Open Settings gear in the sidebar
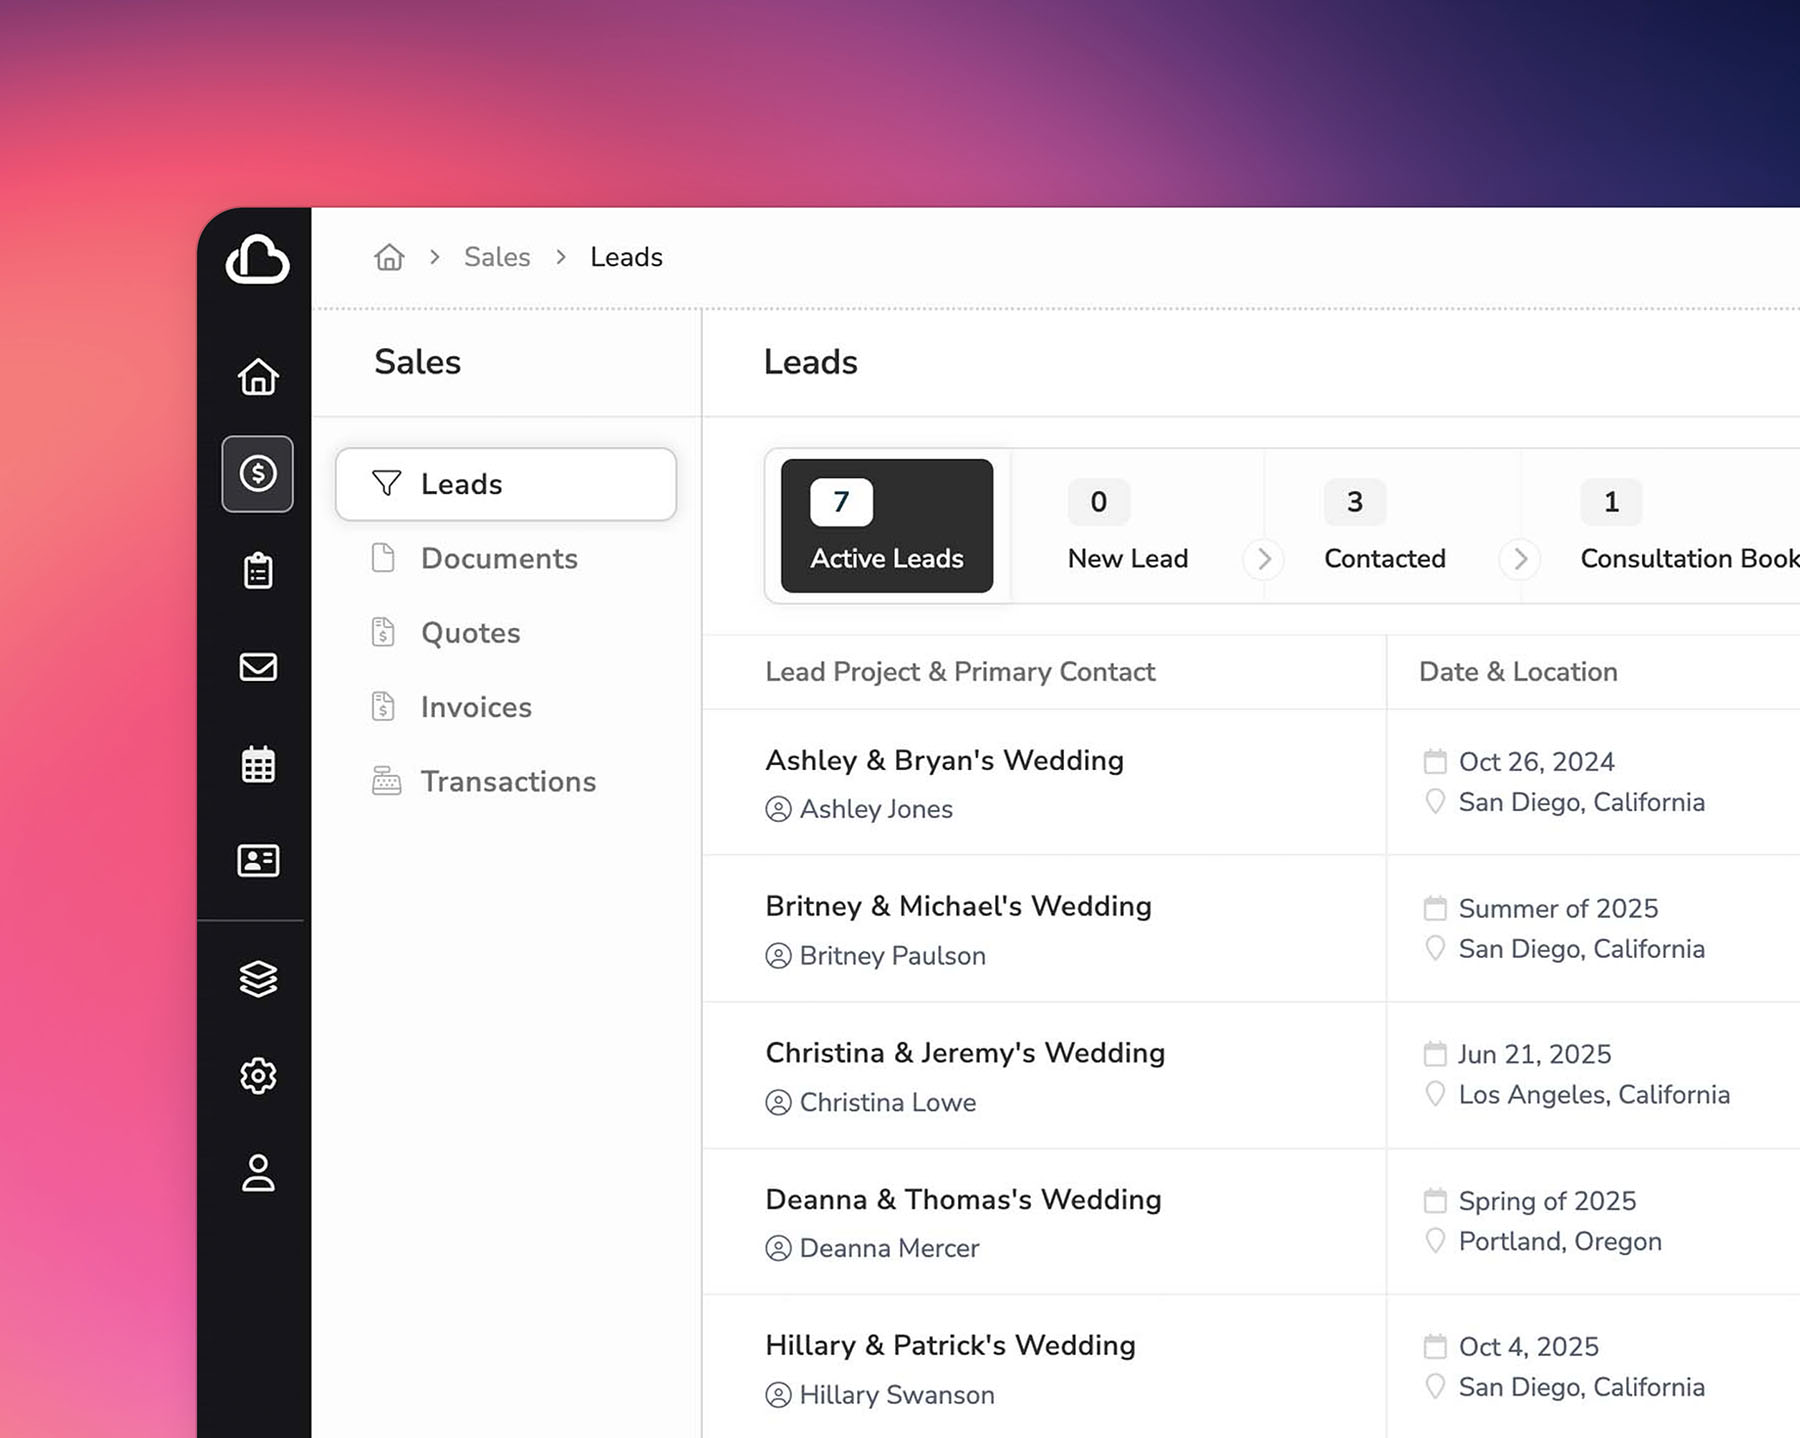1800x1438 pixels. [258, 1076]
